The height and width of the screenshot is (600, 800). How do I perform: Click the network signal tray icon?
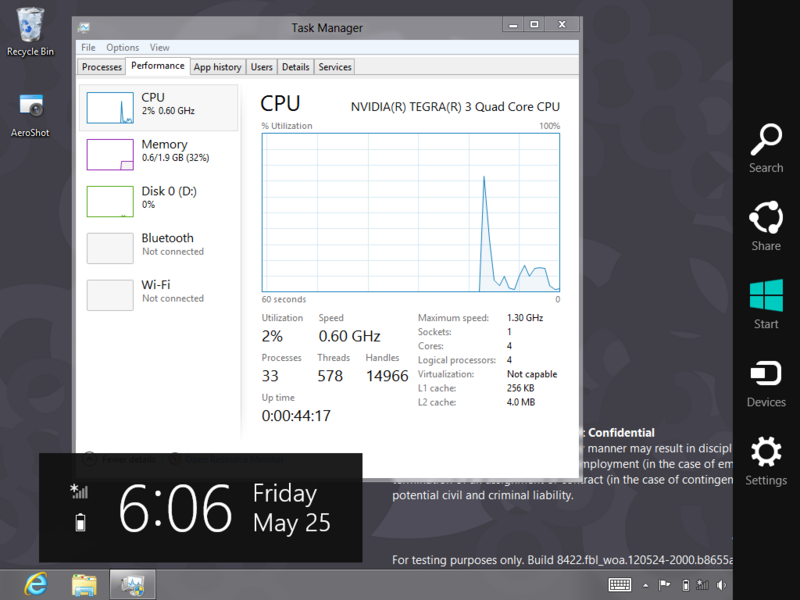[703, 585]
